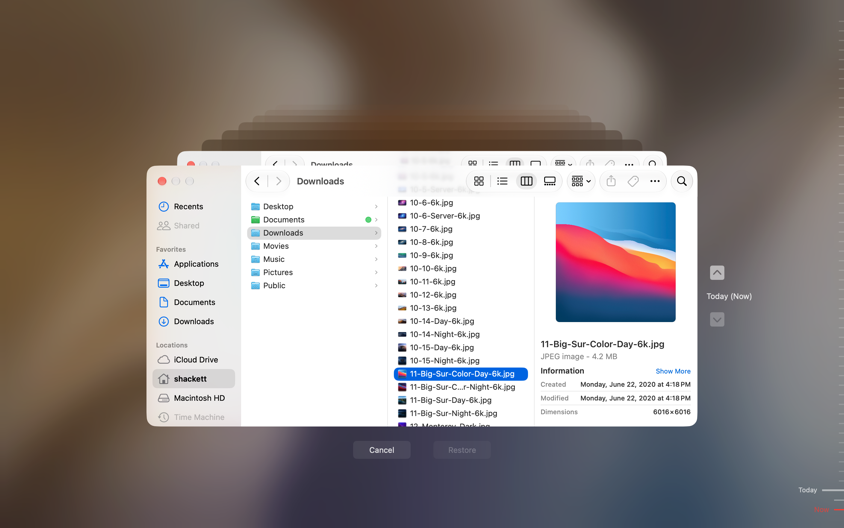Select Movies folder in the column list
Image resolution: width=844 pixels, height=528 pixels.
point(314,246)
